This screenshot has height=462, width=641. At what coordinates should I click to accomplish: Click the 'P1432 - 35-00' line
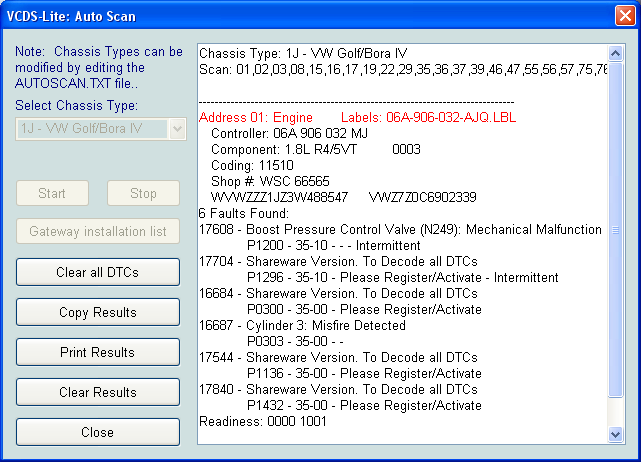click(364, 406)
